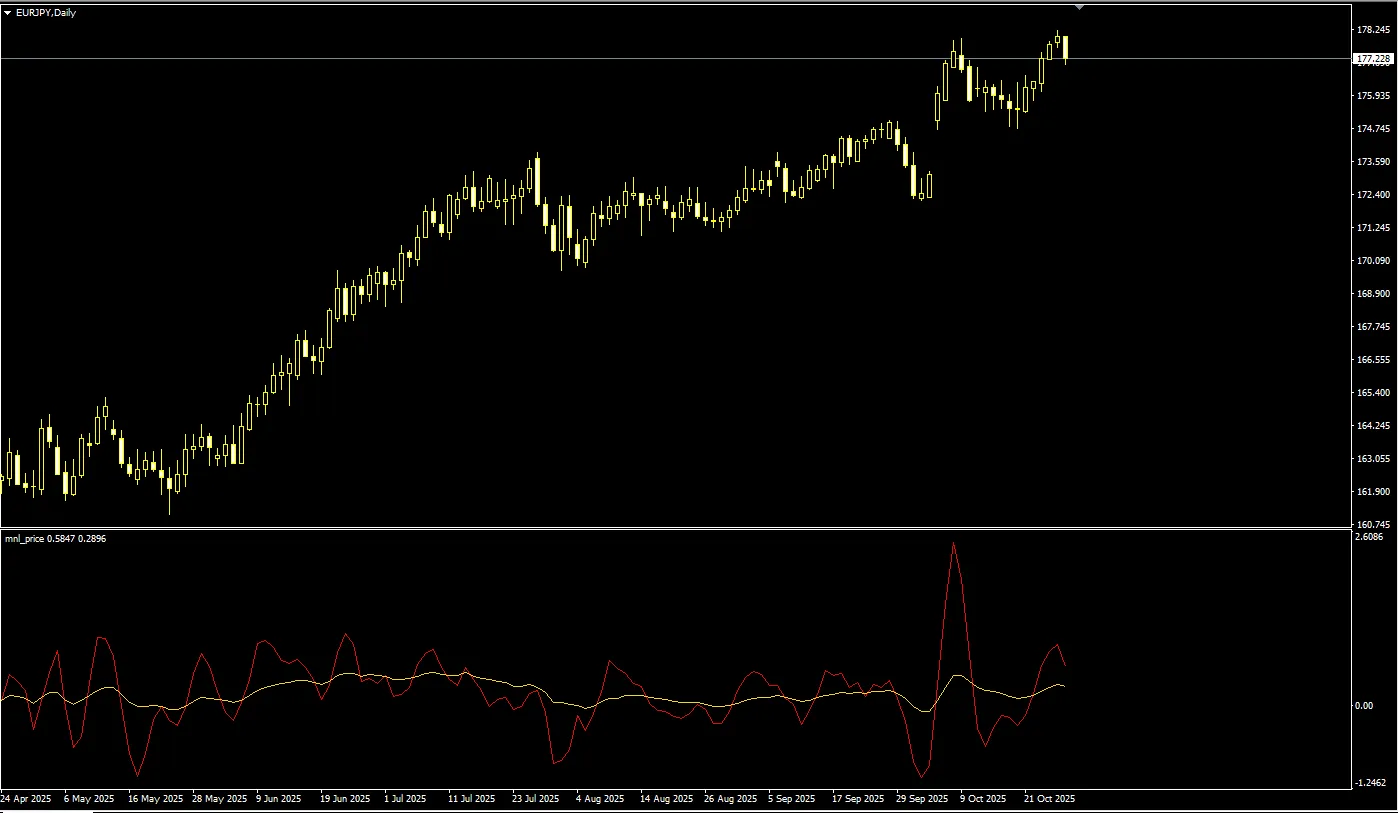Viewport: 1398px width, 813px height.
Task: Click the indicator scale maximum 2.6086
Action: click(x=1369, y=538)
